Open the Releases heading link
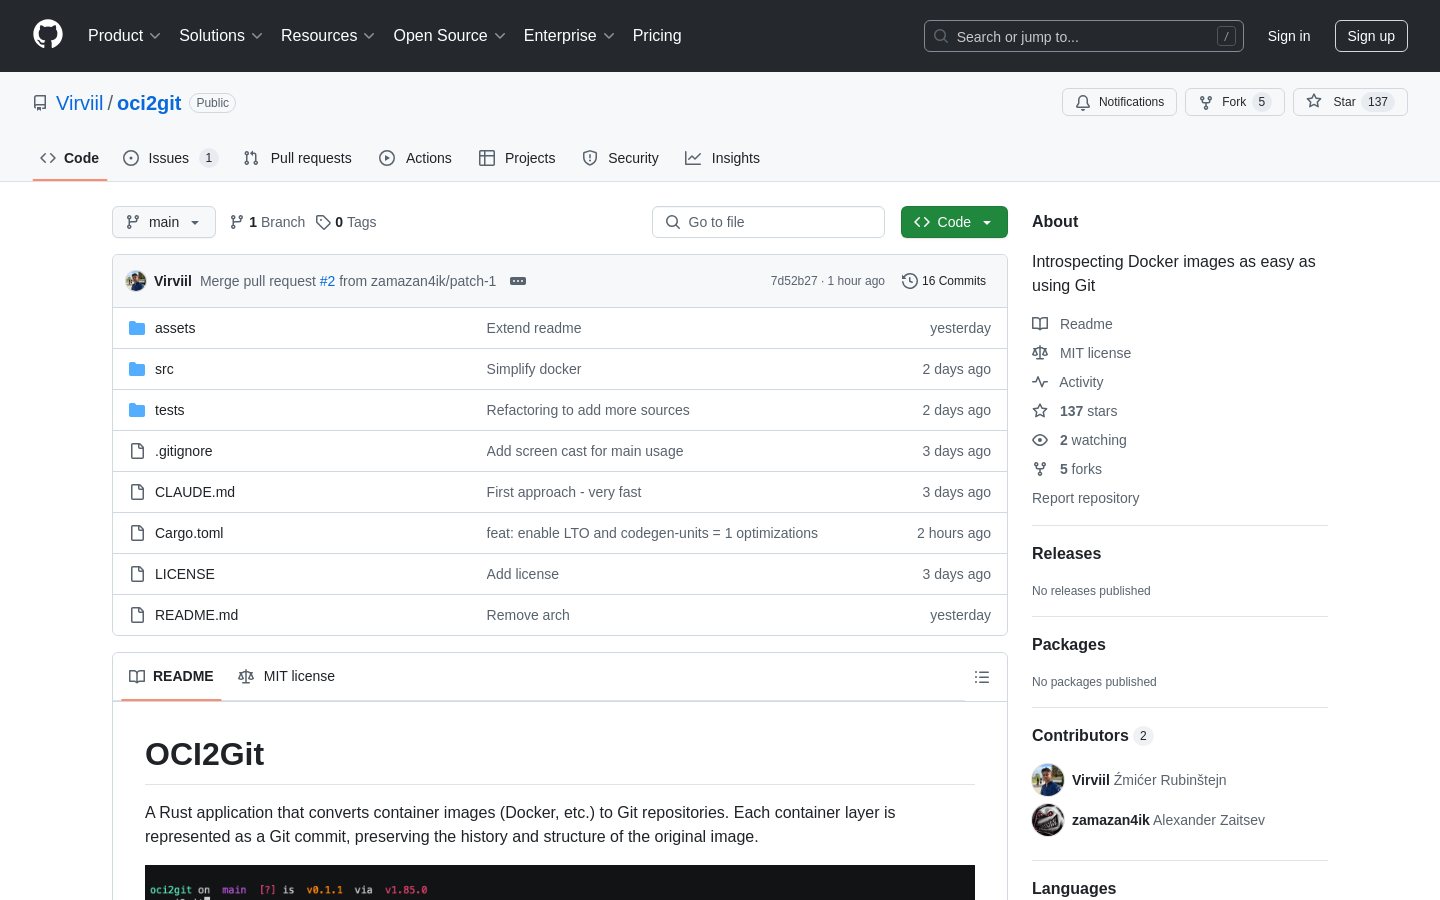The image size is (1440, 900). point(1066,554)
